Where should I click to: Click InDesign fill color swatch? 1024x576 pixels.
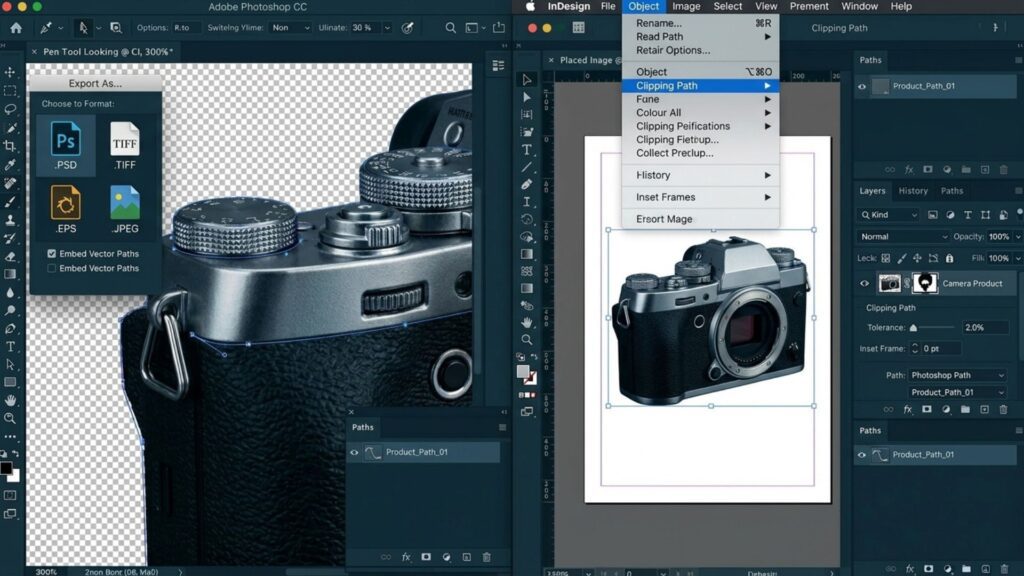(x=522, y=372)
